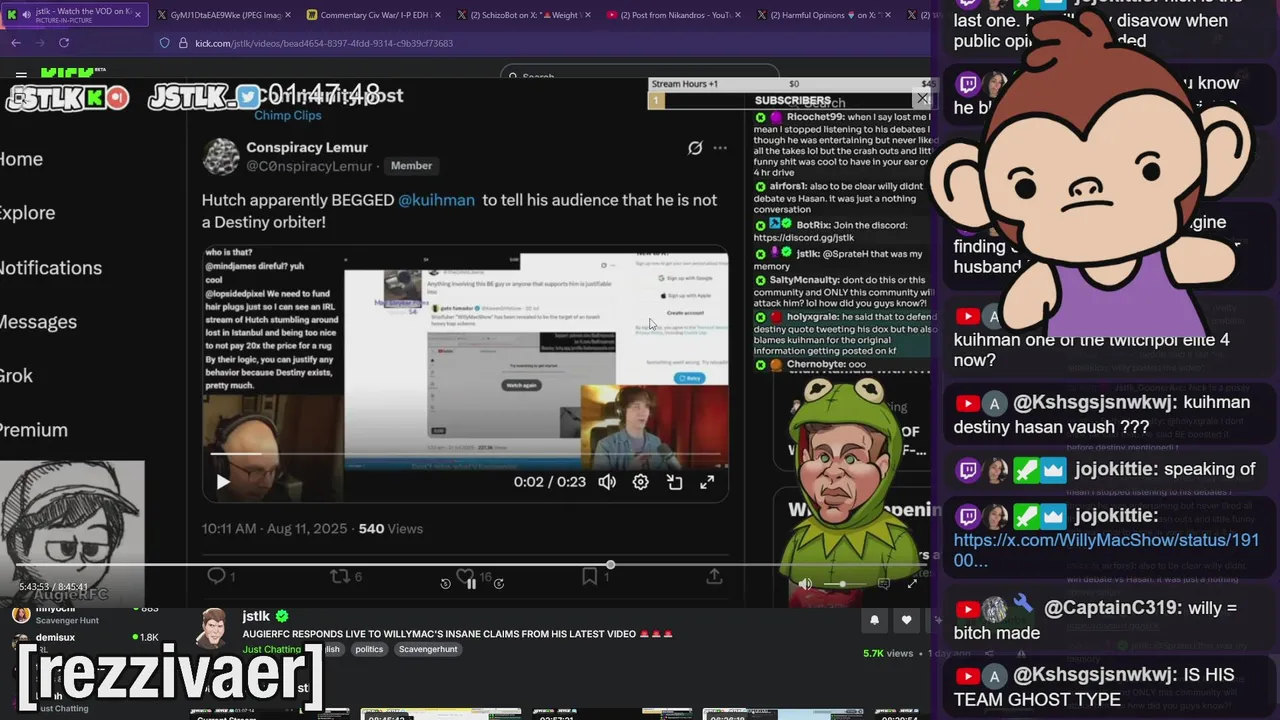Go back in browser history

[15, 43]
